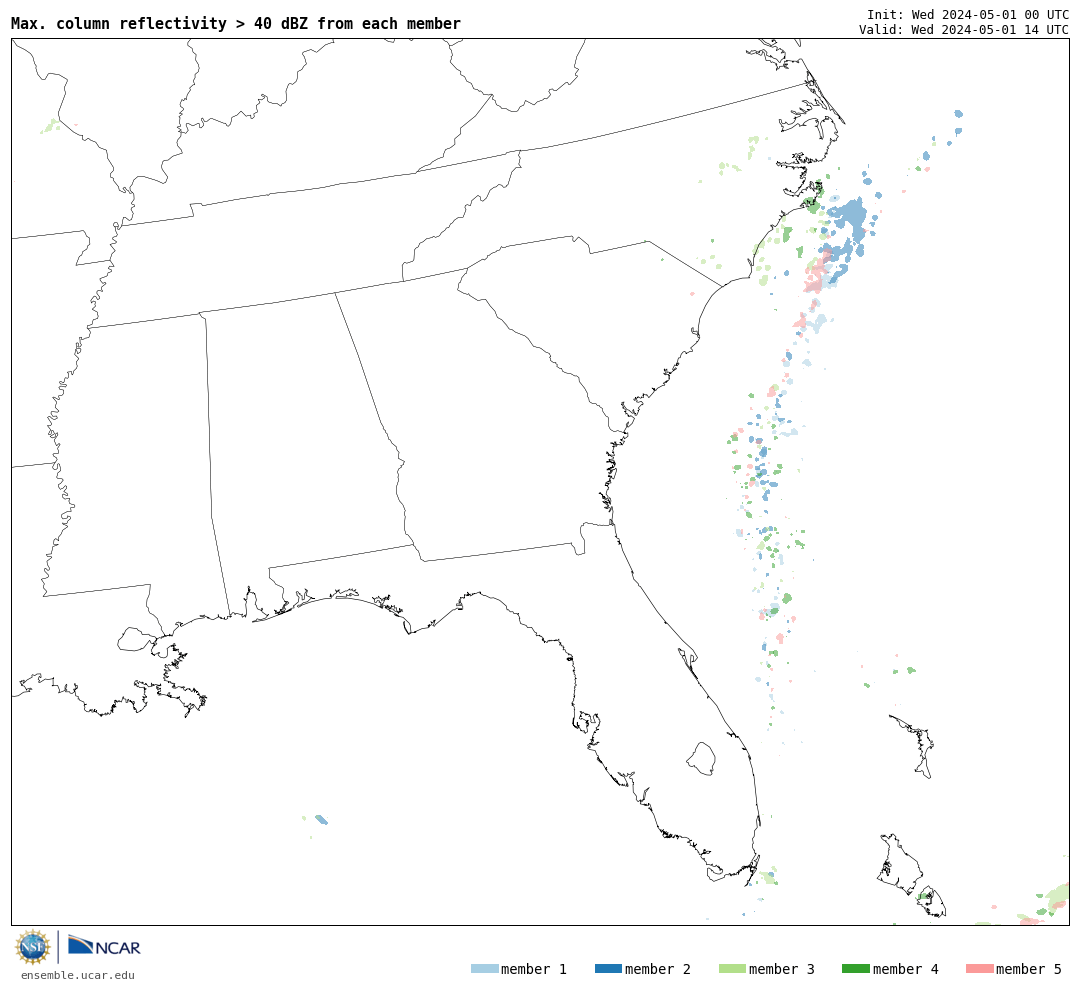Click the member 3 light green swatch
This screenshot has width=1080, height=988.
(x=732, y=969)
